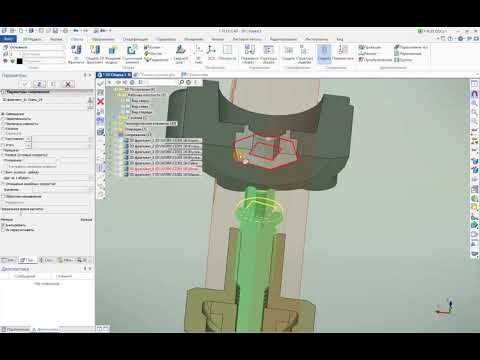Click checkmark atop vertical viewport toolbar

click(x=100, y=83)
